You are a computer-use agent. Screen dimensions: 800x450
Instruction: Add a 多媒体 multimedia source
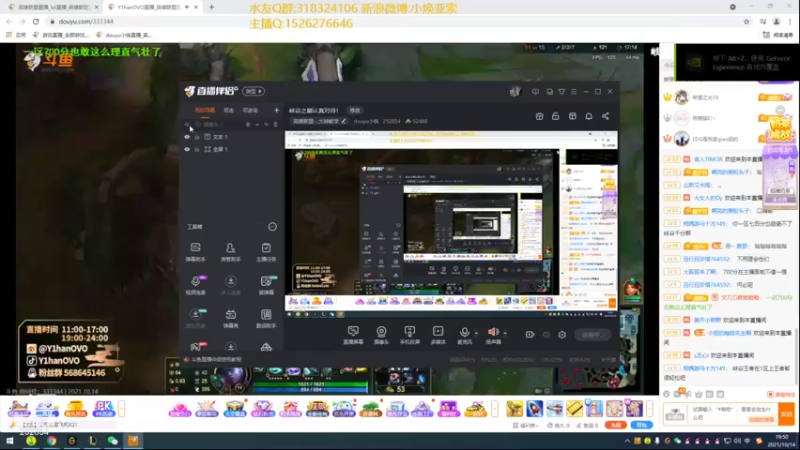pyautogui.click(x=438, y=335)
